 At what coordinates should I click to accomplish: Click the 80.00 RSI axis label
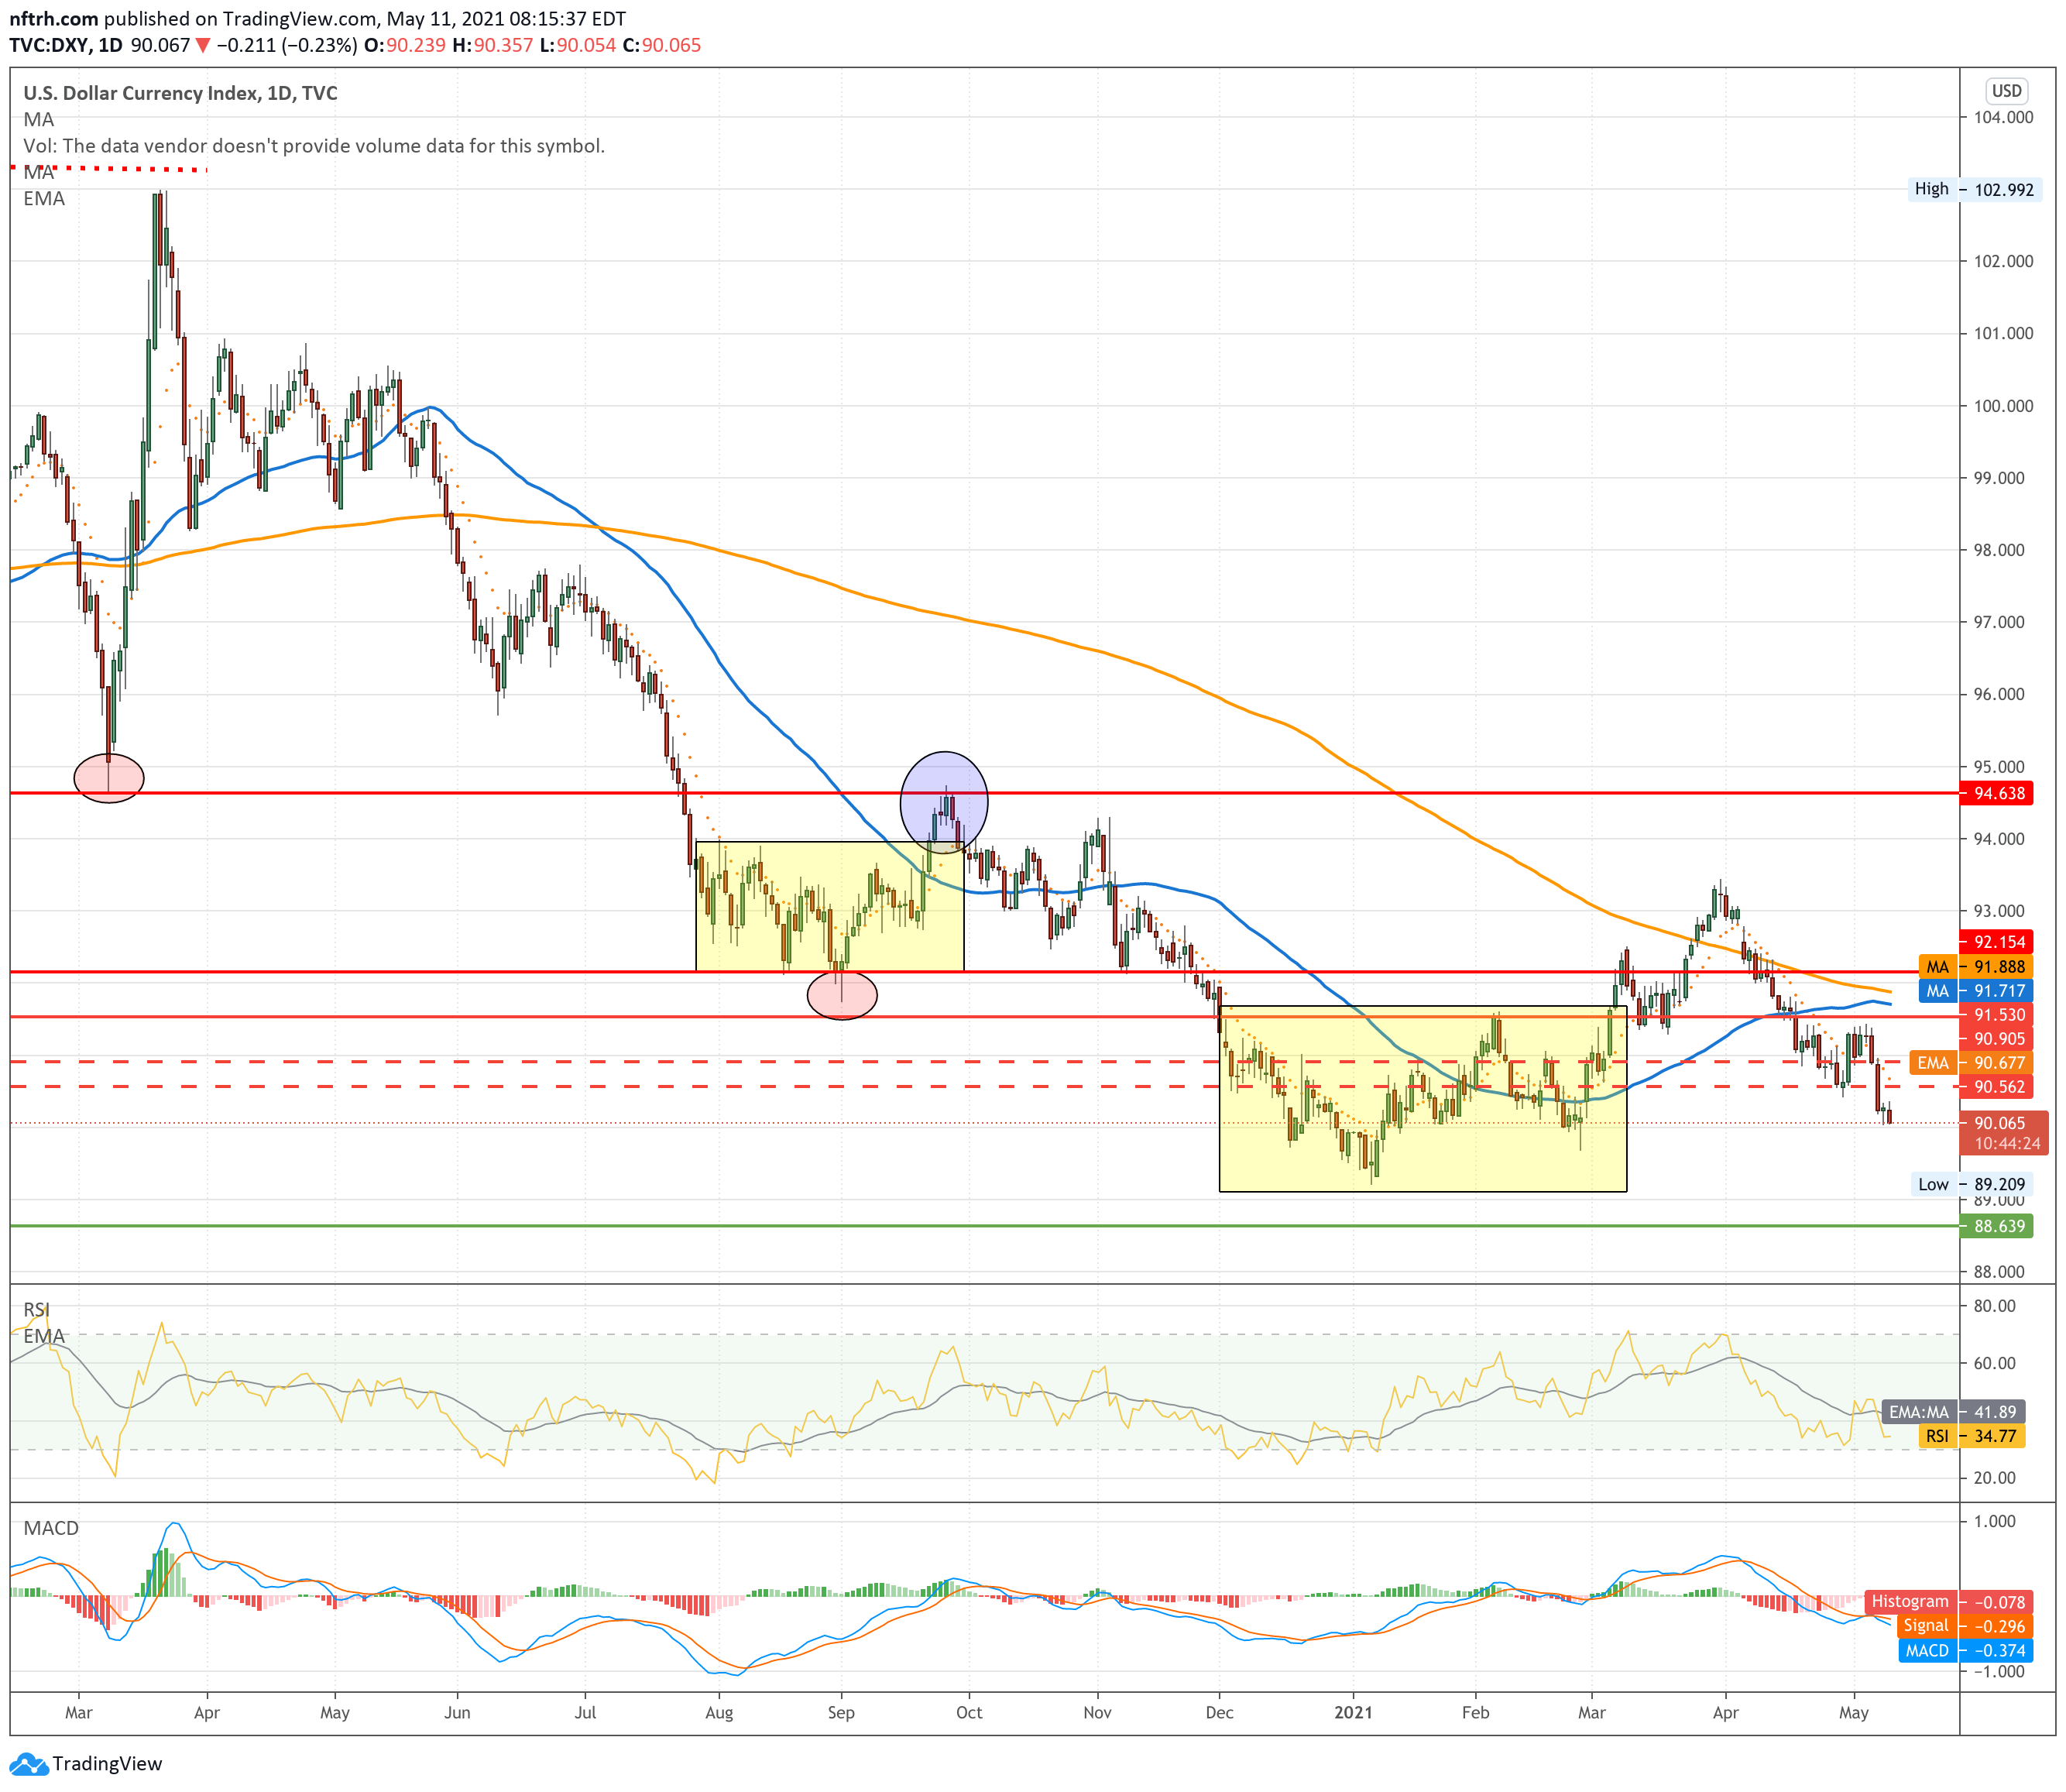(1995, 1306)
